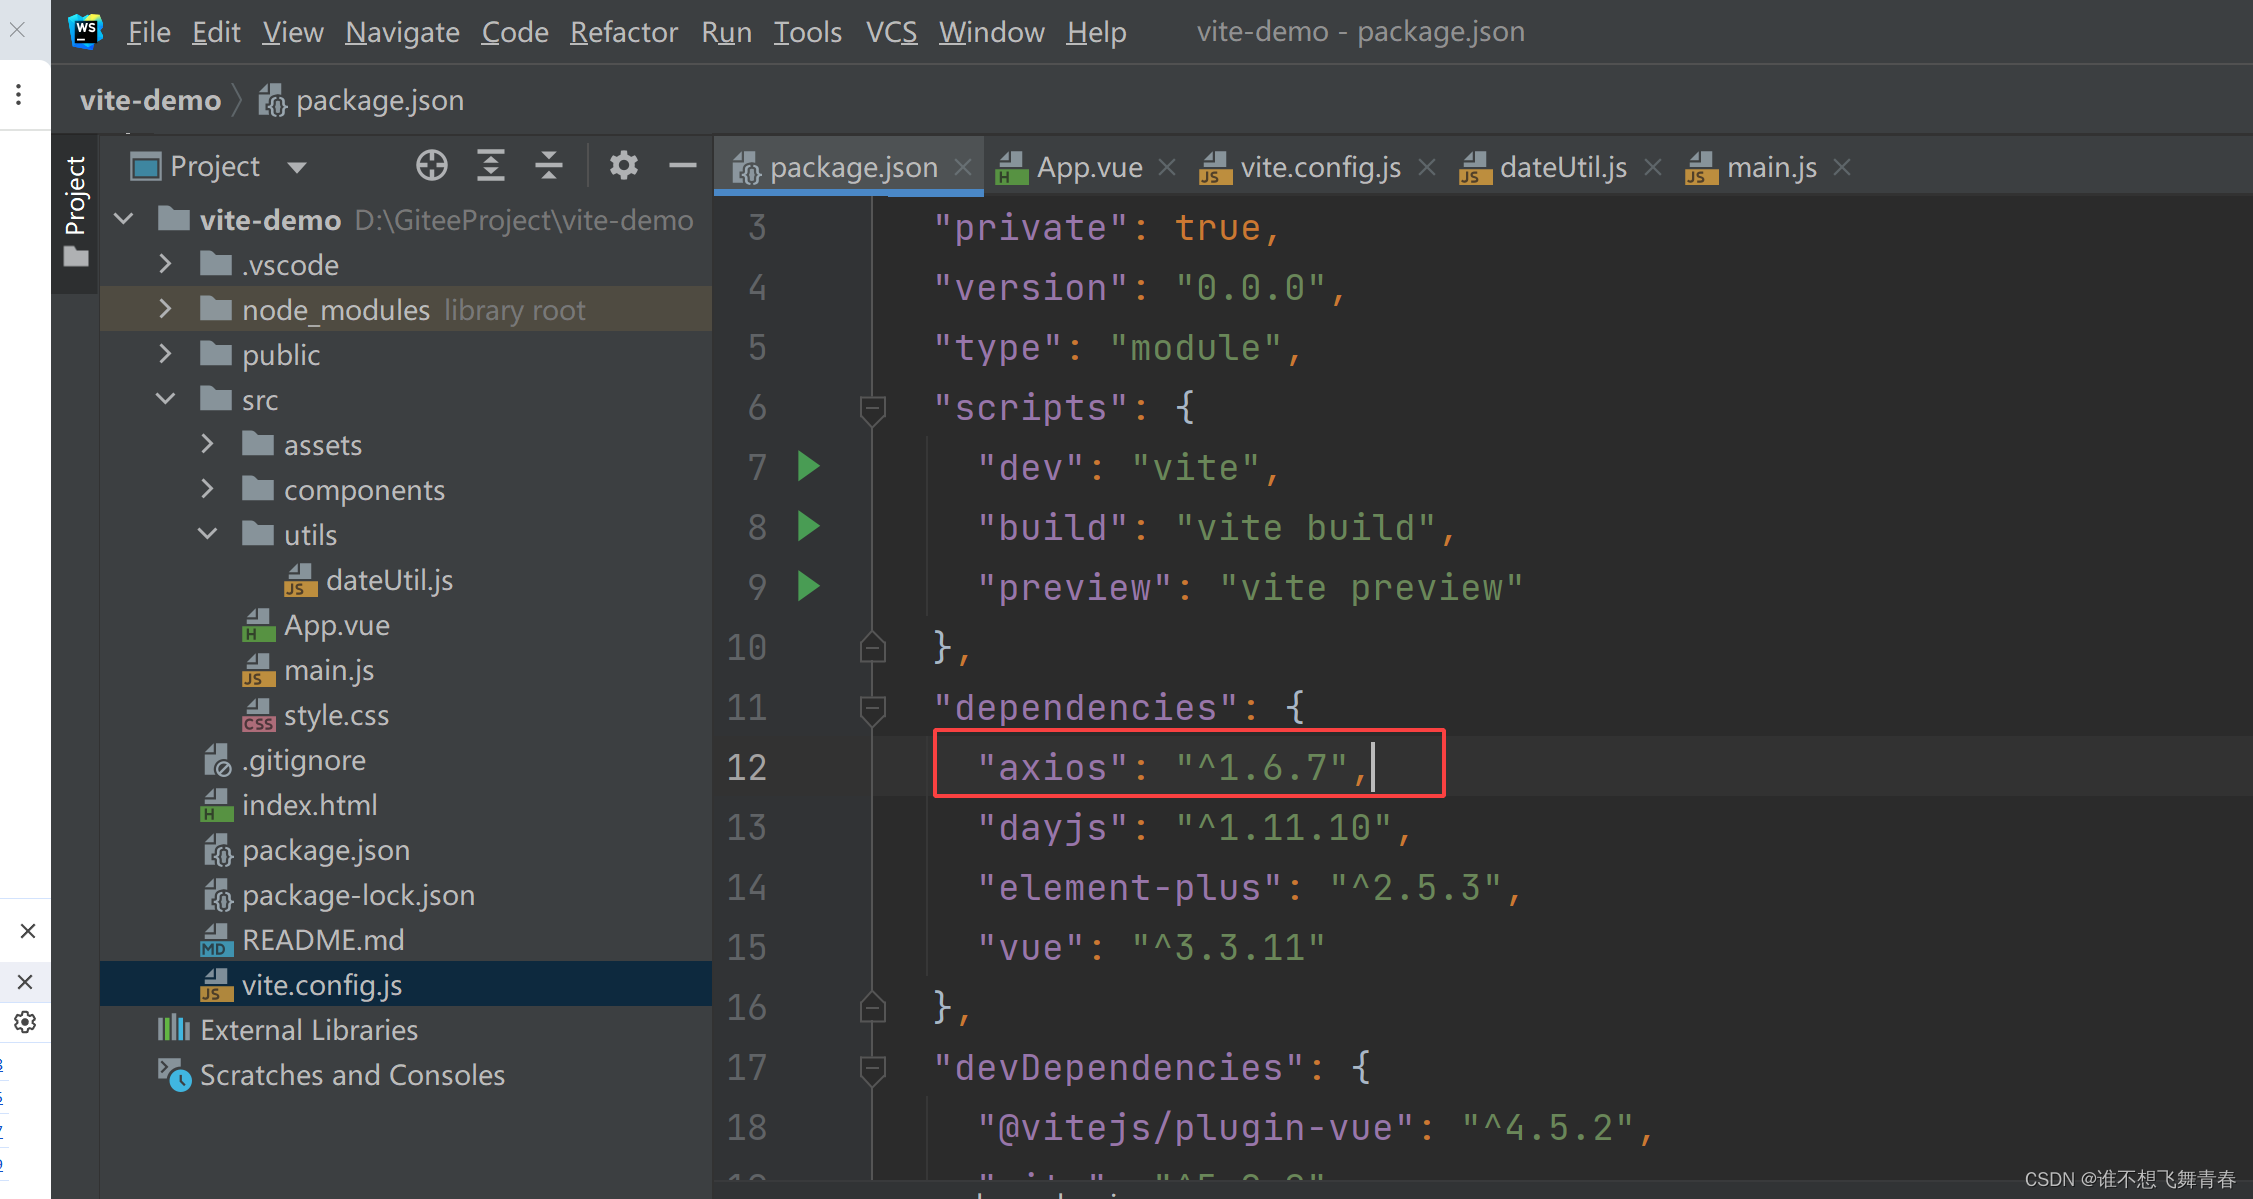
Task: Open Project panel gear settings
Action: tap(624, 165)
